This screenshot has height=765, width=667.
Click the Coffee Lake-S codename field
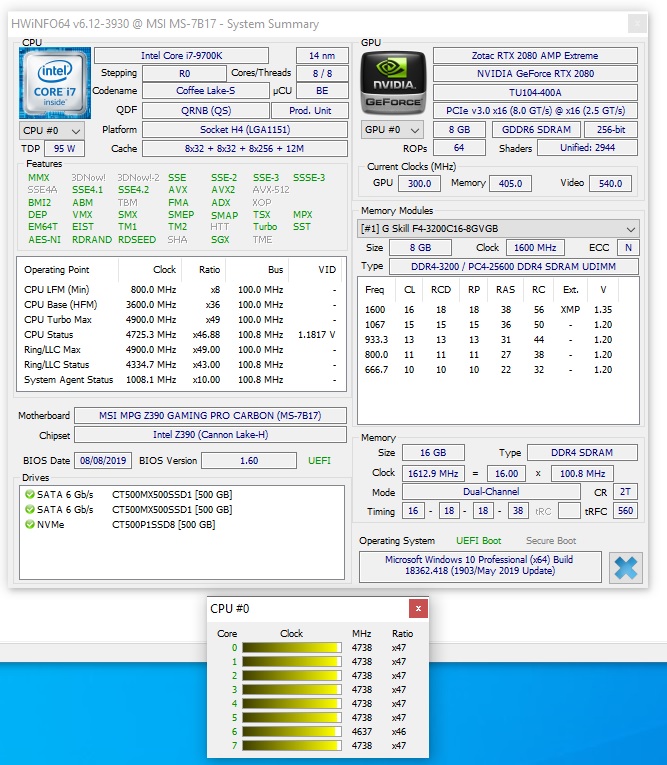(x=205, y=91)
